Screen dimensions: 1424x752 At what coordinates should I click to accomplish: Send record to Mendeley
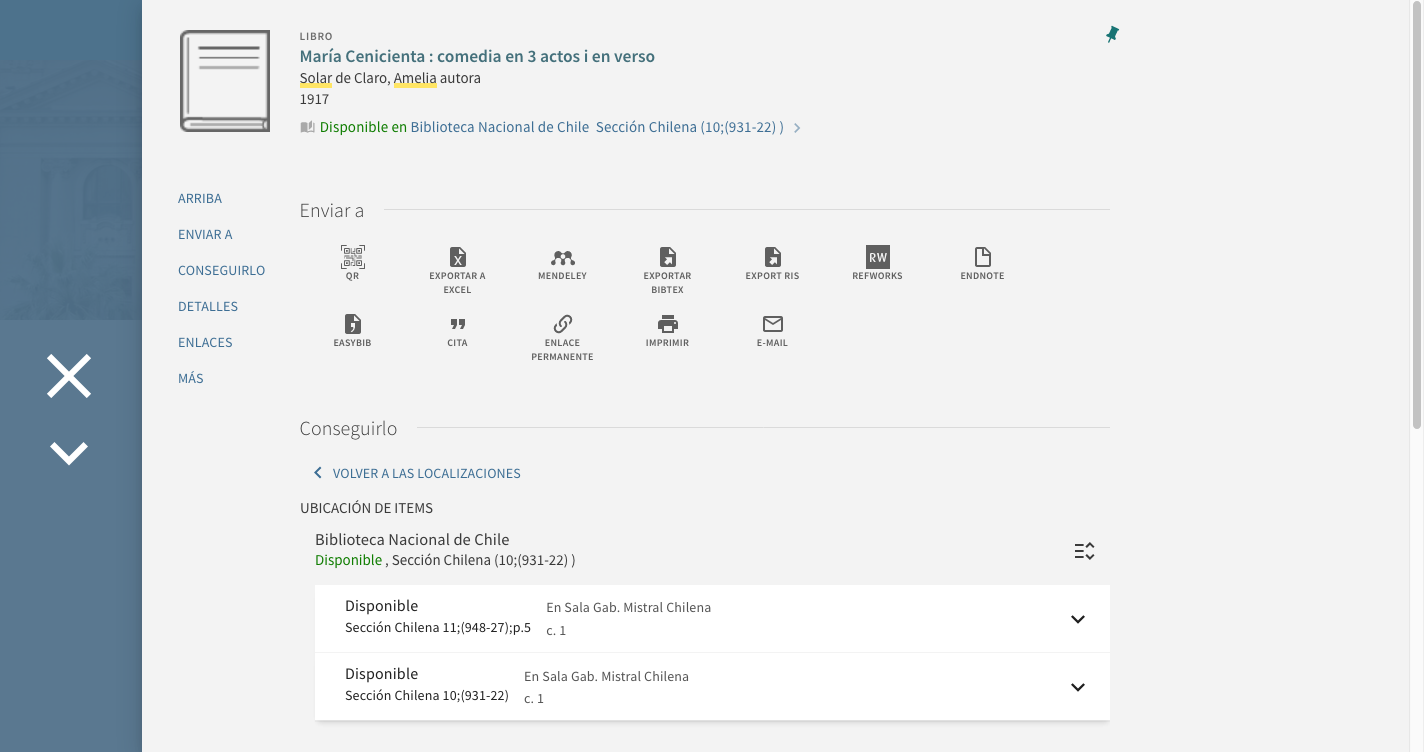(x=562, y=258)
